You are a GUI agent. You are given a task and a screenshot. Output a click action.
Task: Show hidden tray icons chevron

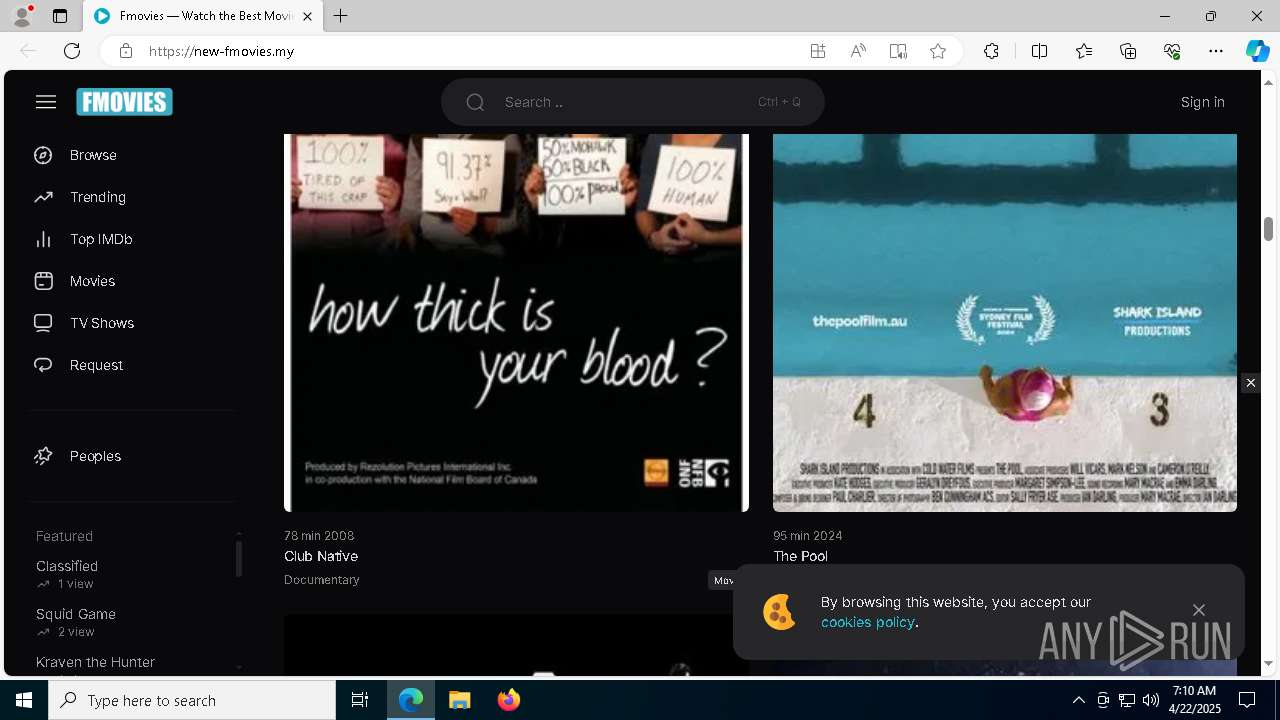coord(1078,700)
